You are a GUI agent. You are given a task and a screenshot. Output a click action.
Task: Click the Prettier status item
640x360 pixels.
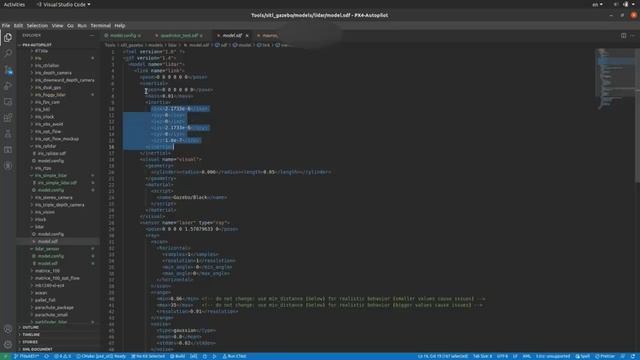click(605, 356)
